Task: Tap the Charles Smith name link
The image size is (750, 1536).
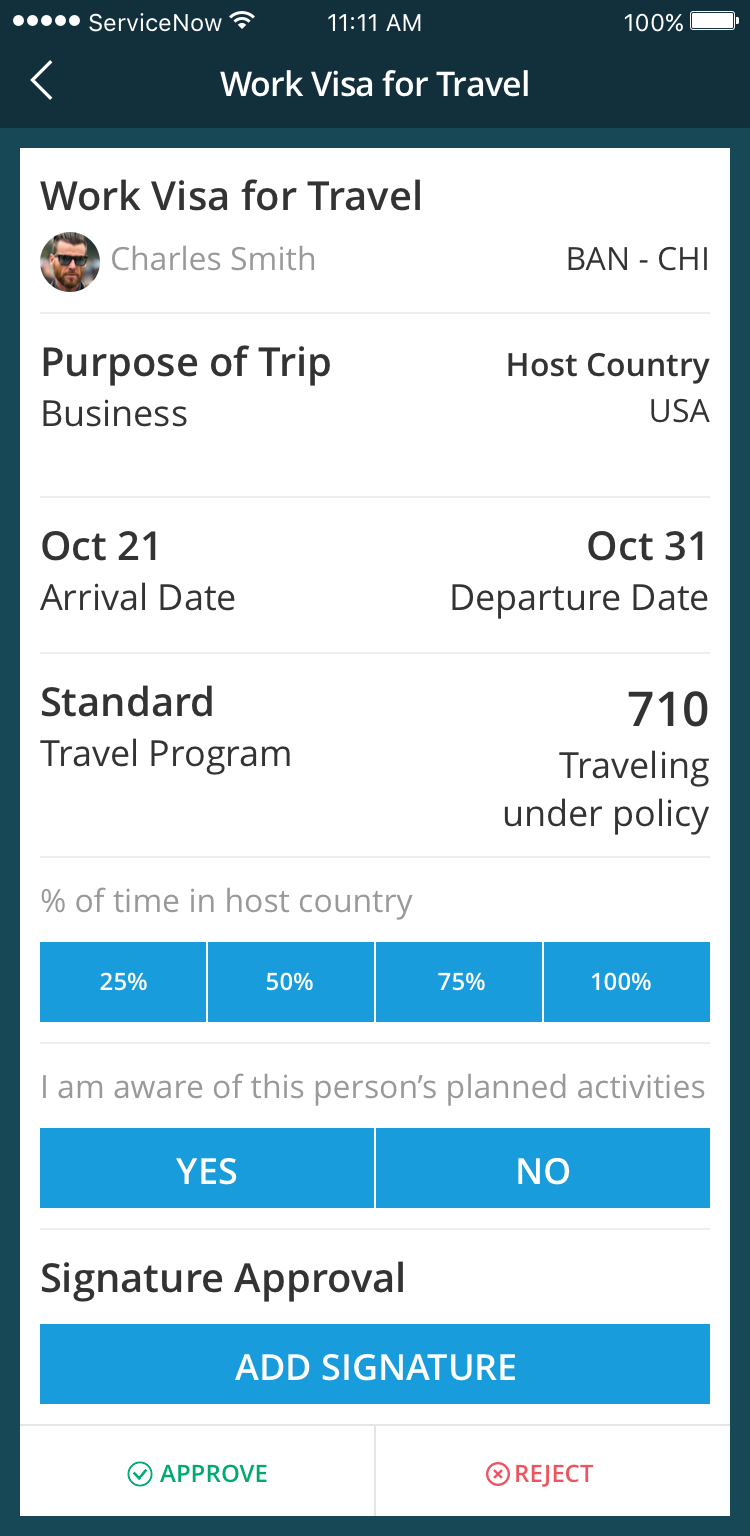Action: click(x=213, y=259)
